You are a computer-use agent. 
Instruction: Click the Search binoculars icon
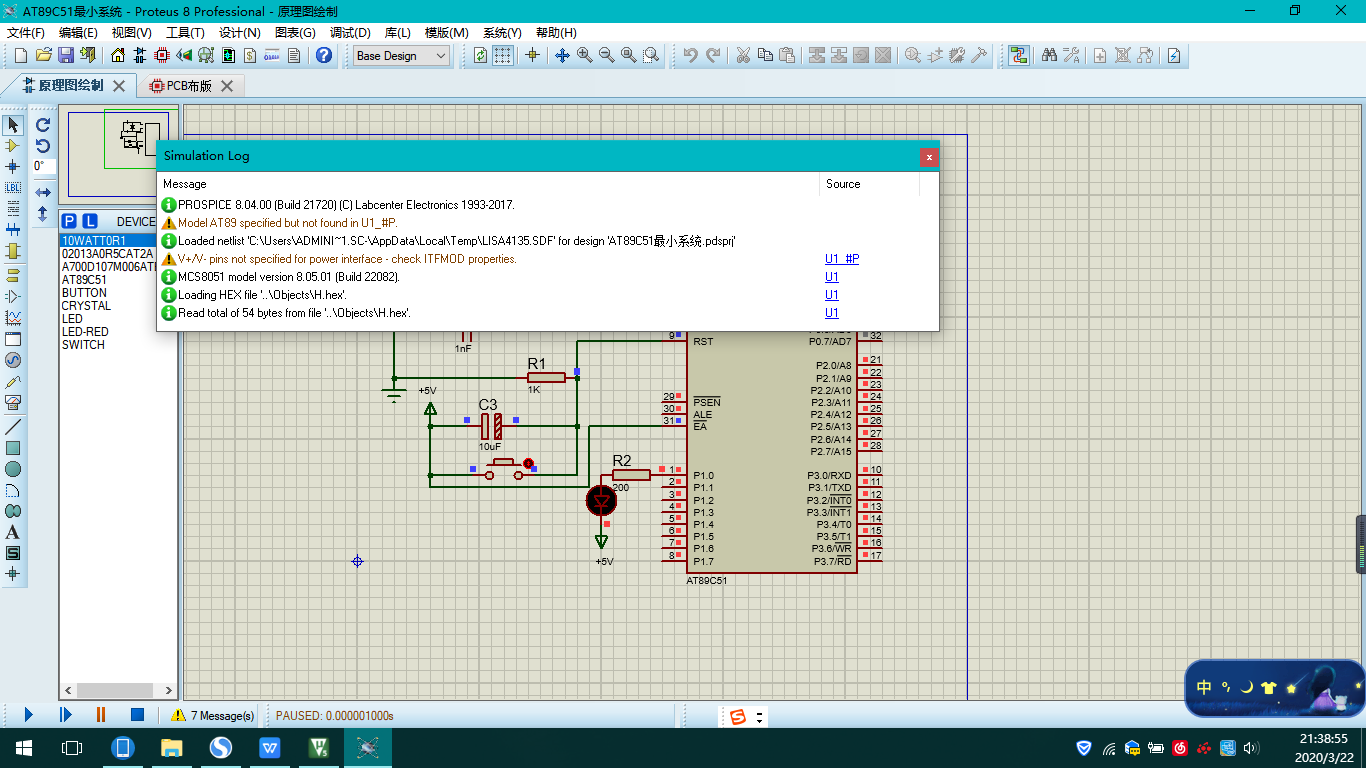click(1049, 55)
